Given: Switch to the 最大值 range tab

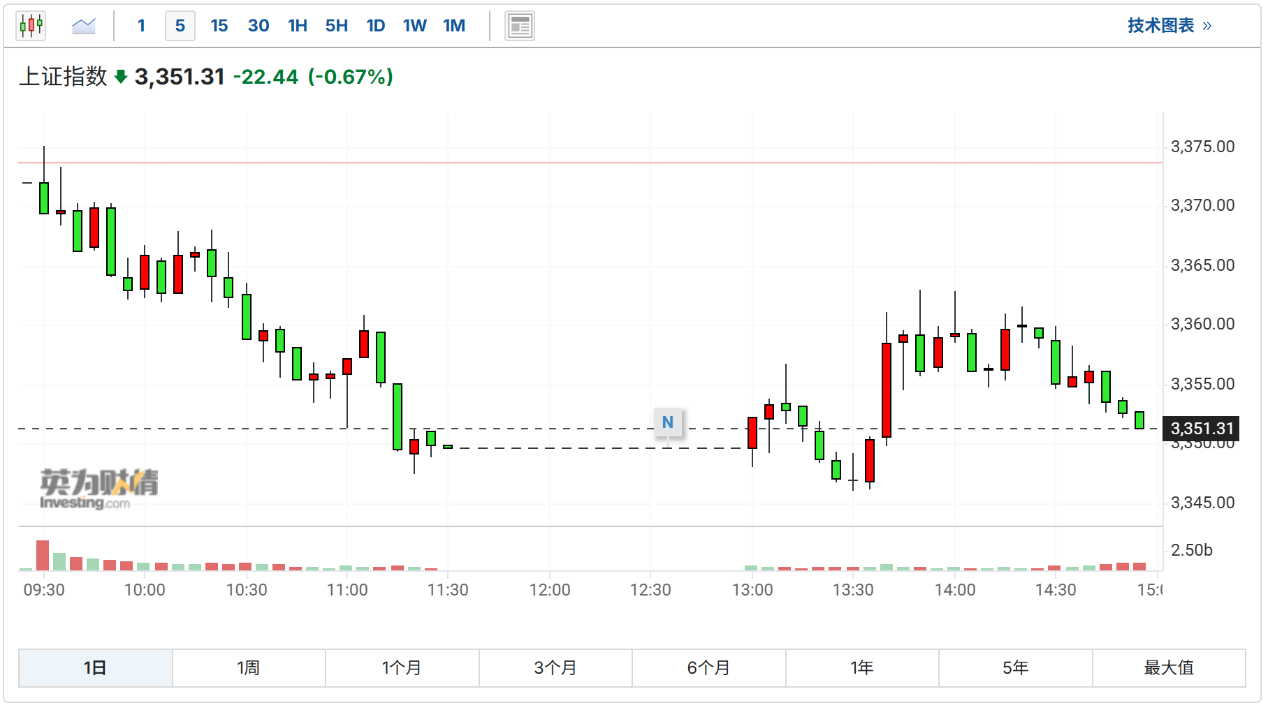Looking at the screenshot, I should [1169, 668].
